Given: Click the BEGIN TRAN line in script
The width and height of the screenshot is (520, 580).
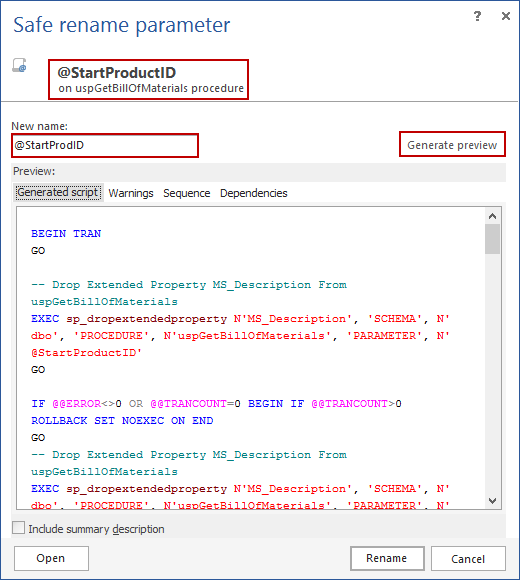Looking at the screenshot, I should tap(66, 234).
